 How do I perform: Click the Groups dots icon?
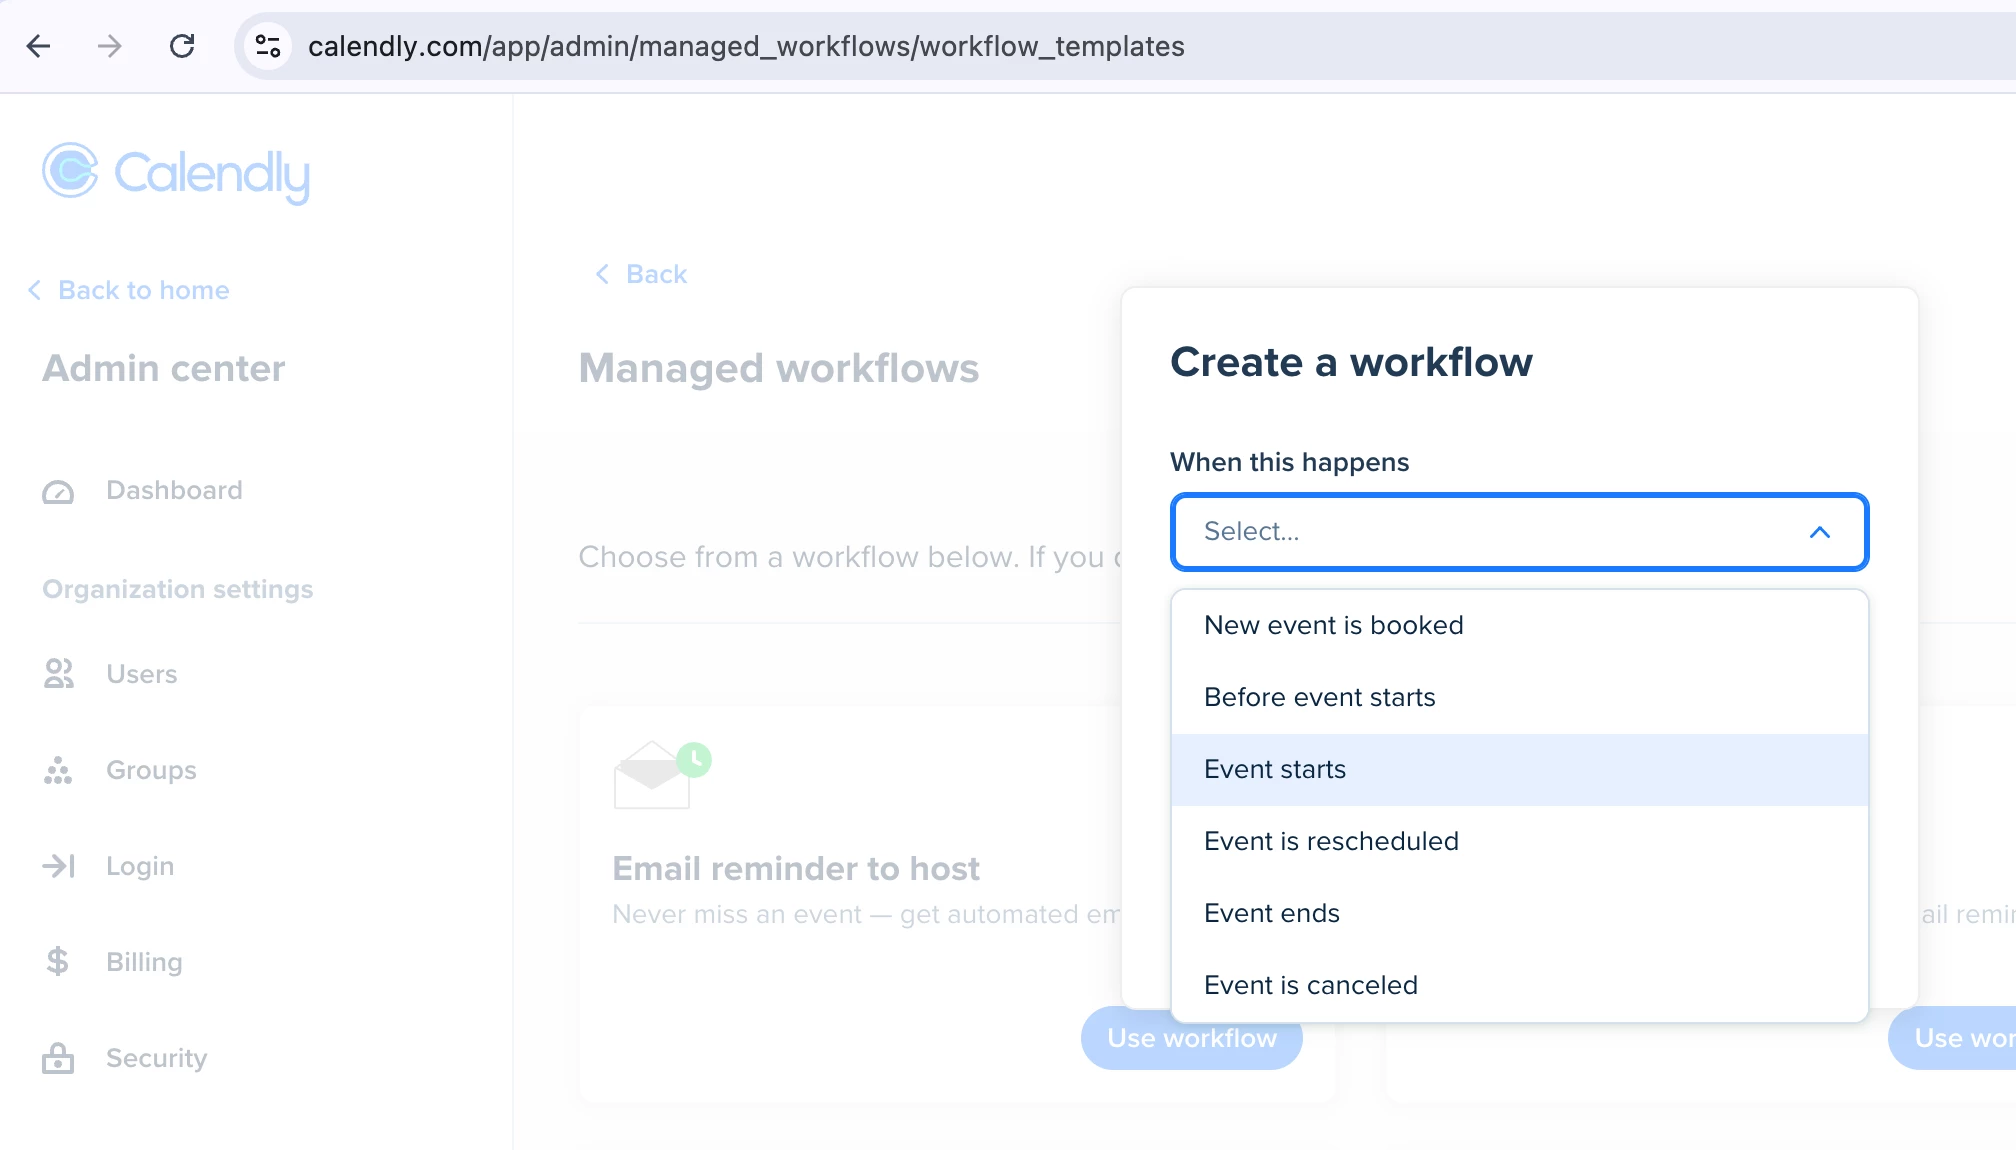click(x=58, y=770)
